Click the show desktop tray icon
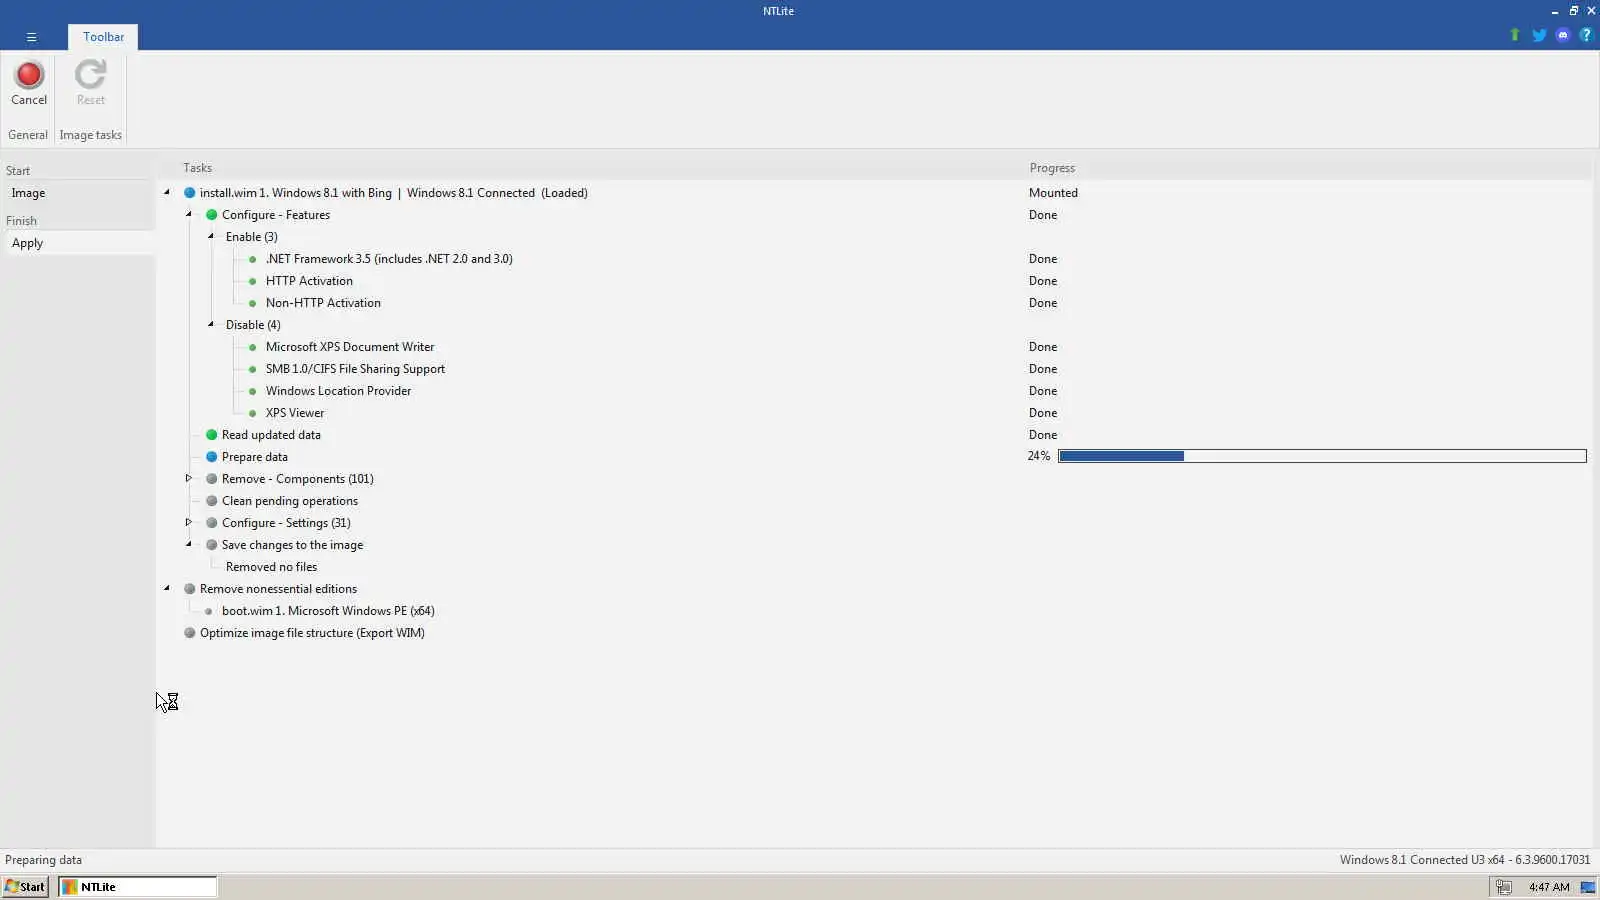 point(1587,887)
